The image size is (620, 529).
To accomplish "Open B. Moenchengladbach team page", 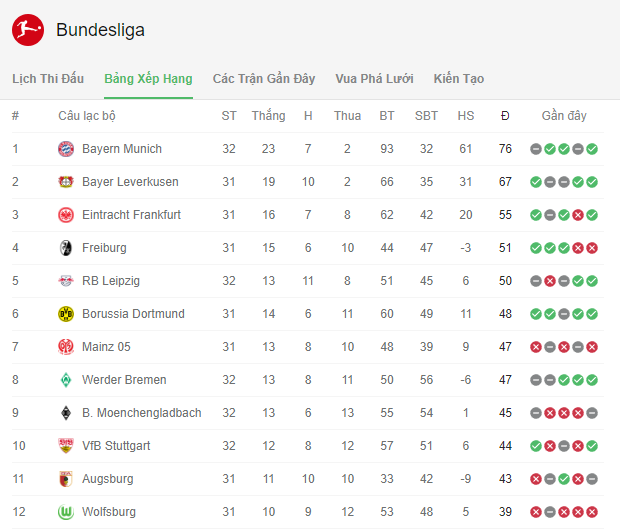I will coord(141,413).
